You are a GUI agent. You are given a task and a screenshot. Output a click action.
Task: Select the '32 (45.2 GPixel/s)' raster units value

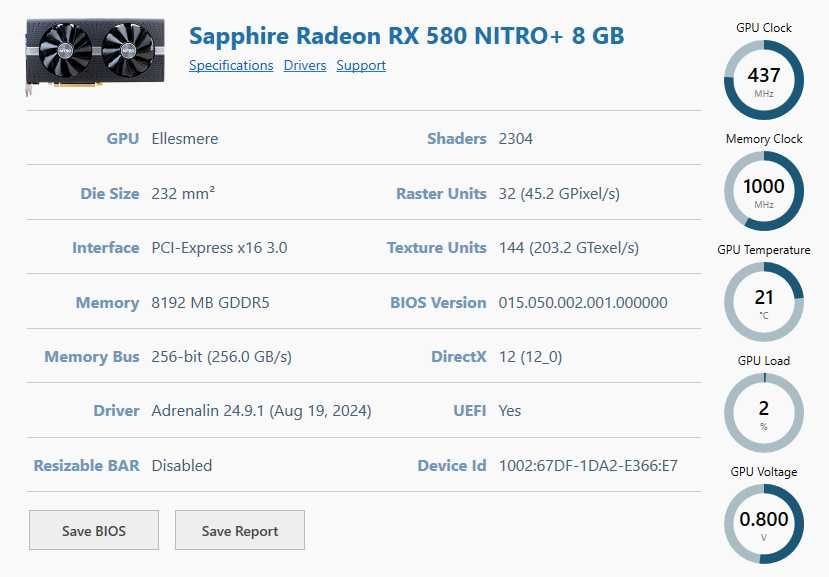click(559, 194)
